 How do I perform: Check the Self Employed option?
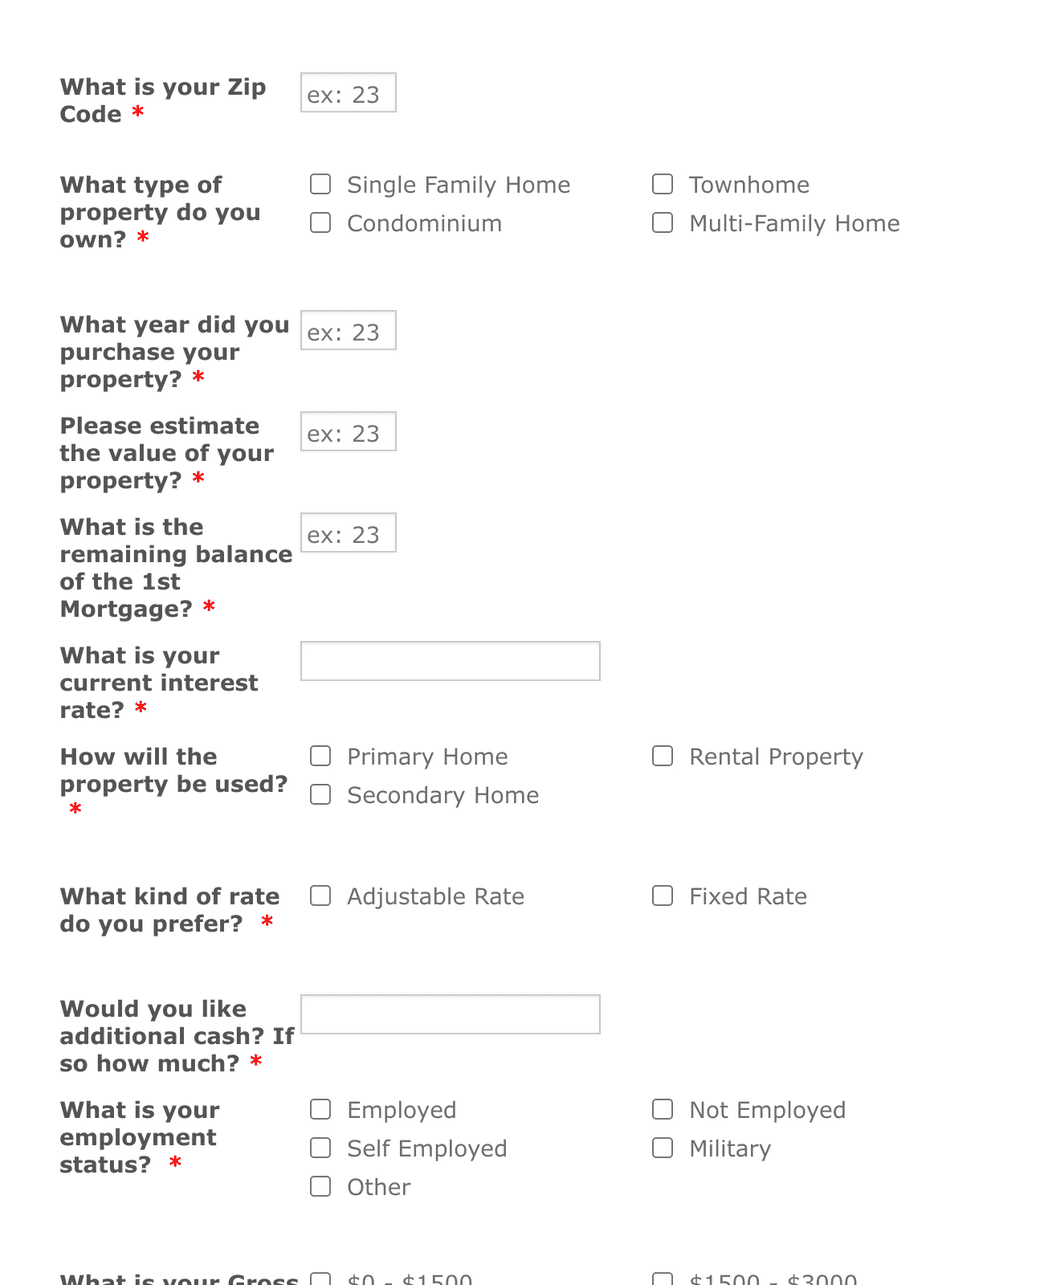(x=320, y=1147)
